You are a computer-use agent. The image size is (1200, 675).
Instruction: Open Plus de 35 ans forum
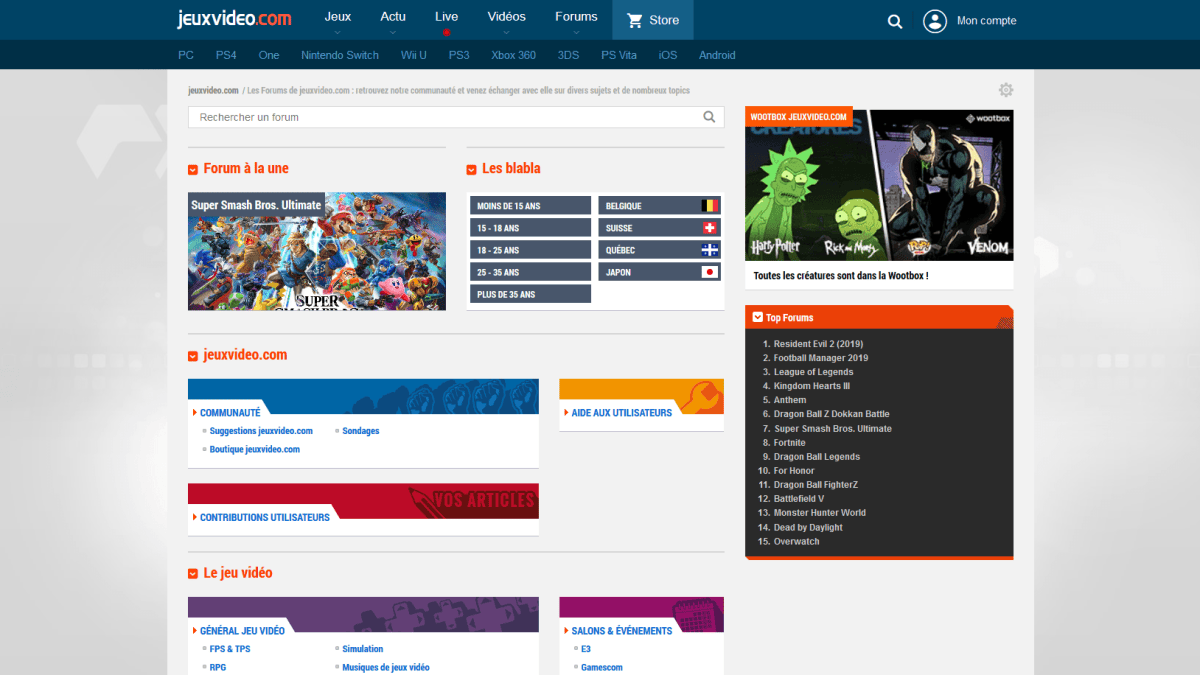pos(531,294)
